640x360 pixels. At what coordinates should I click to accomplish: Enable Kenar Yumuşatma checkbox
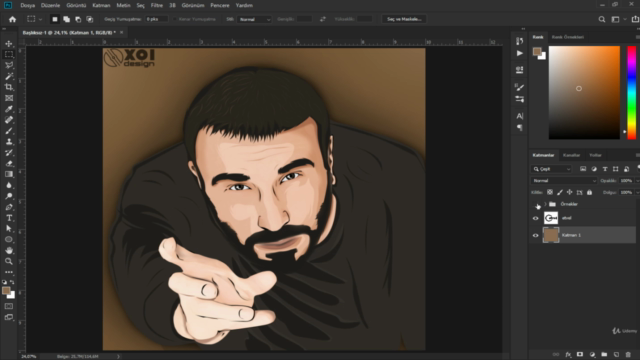175,19
